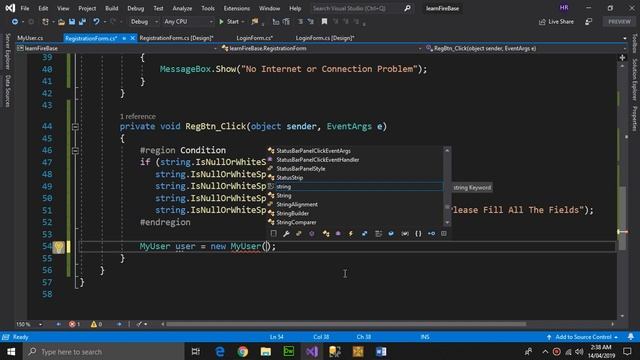
Task: Click the 1 reference CodeLens link
Action: tap(138, 116)
